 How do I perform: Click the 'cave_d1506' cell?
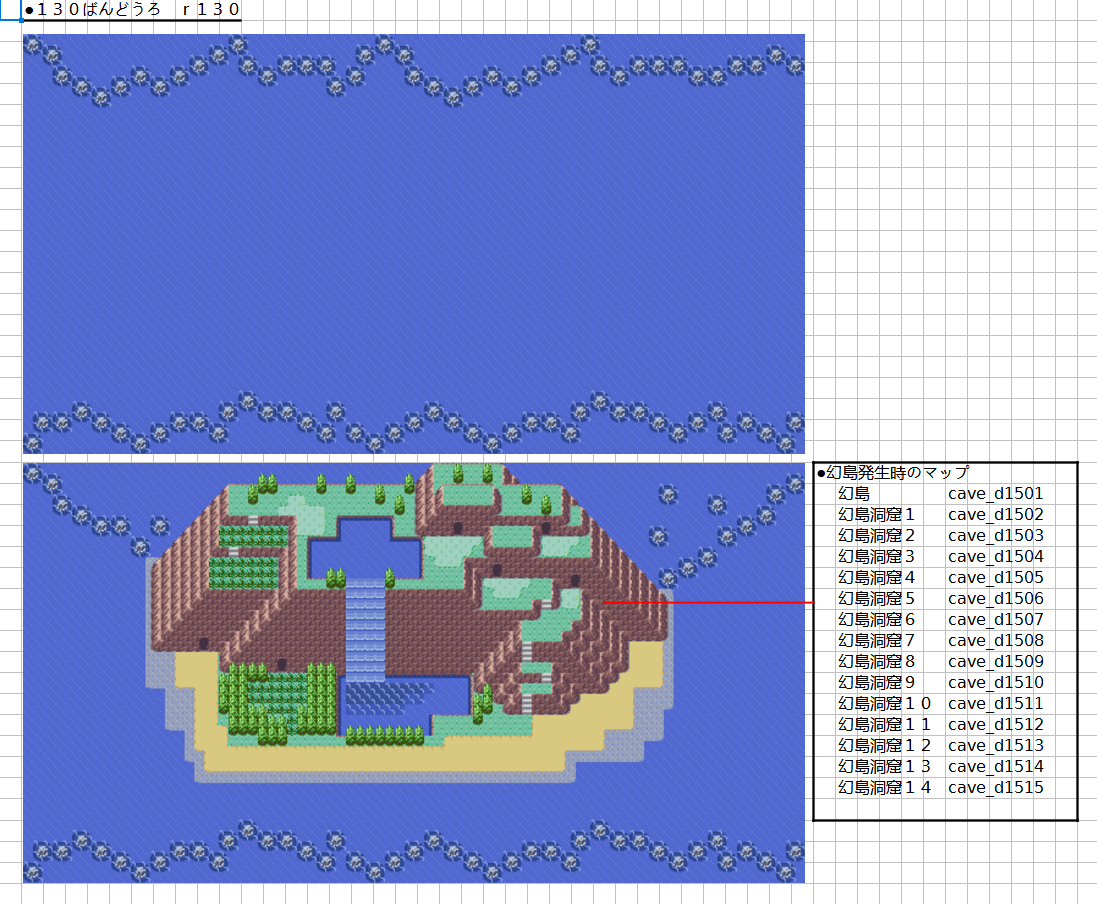(996, 598)
